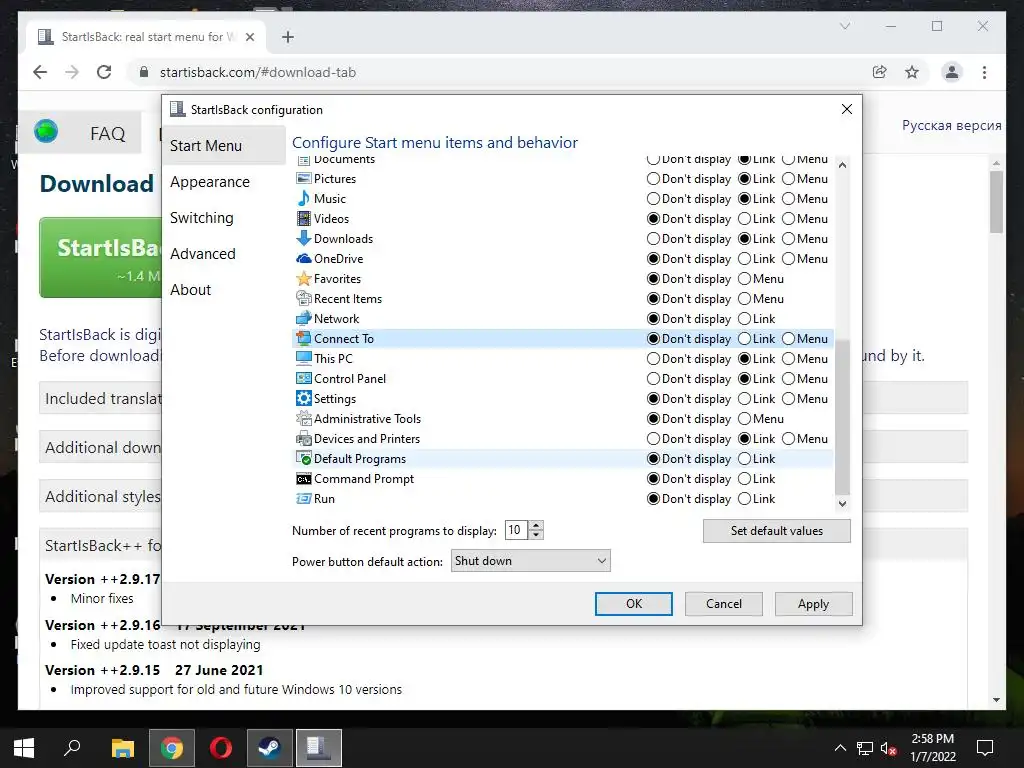Increase number of recent programs
The width and height of the screenshot is (1024, 768).
pos(536,525)
